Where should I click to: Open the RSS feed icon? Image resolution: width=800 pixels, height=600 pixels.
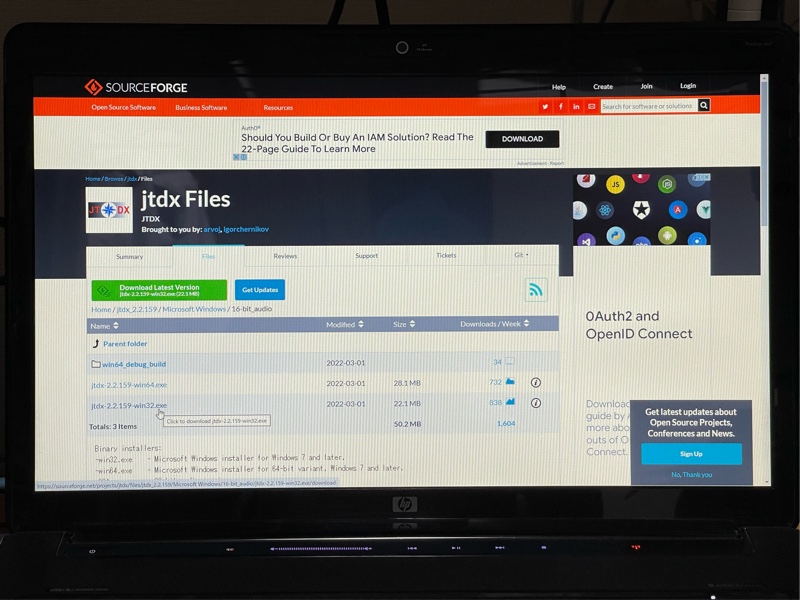(x=536, y=290)
